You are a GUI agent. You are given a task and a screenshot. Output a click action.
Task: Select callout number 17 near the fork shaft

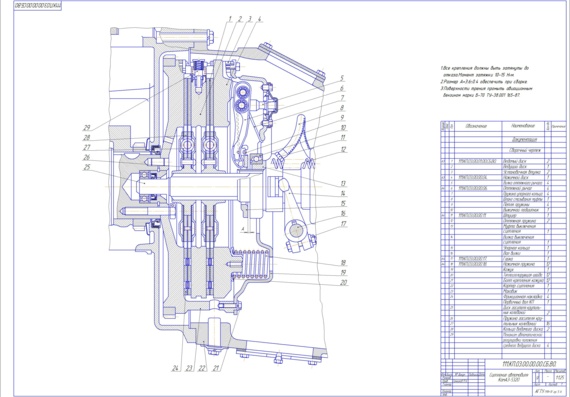click(x=344, y=224)
